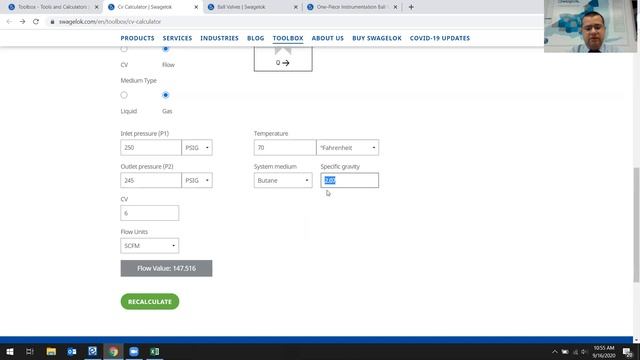Open the BLOG navigation link

(256, 38)
